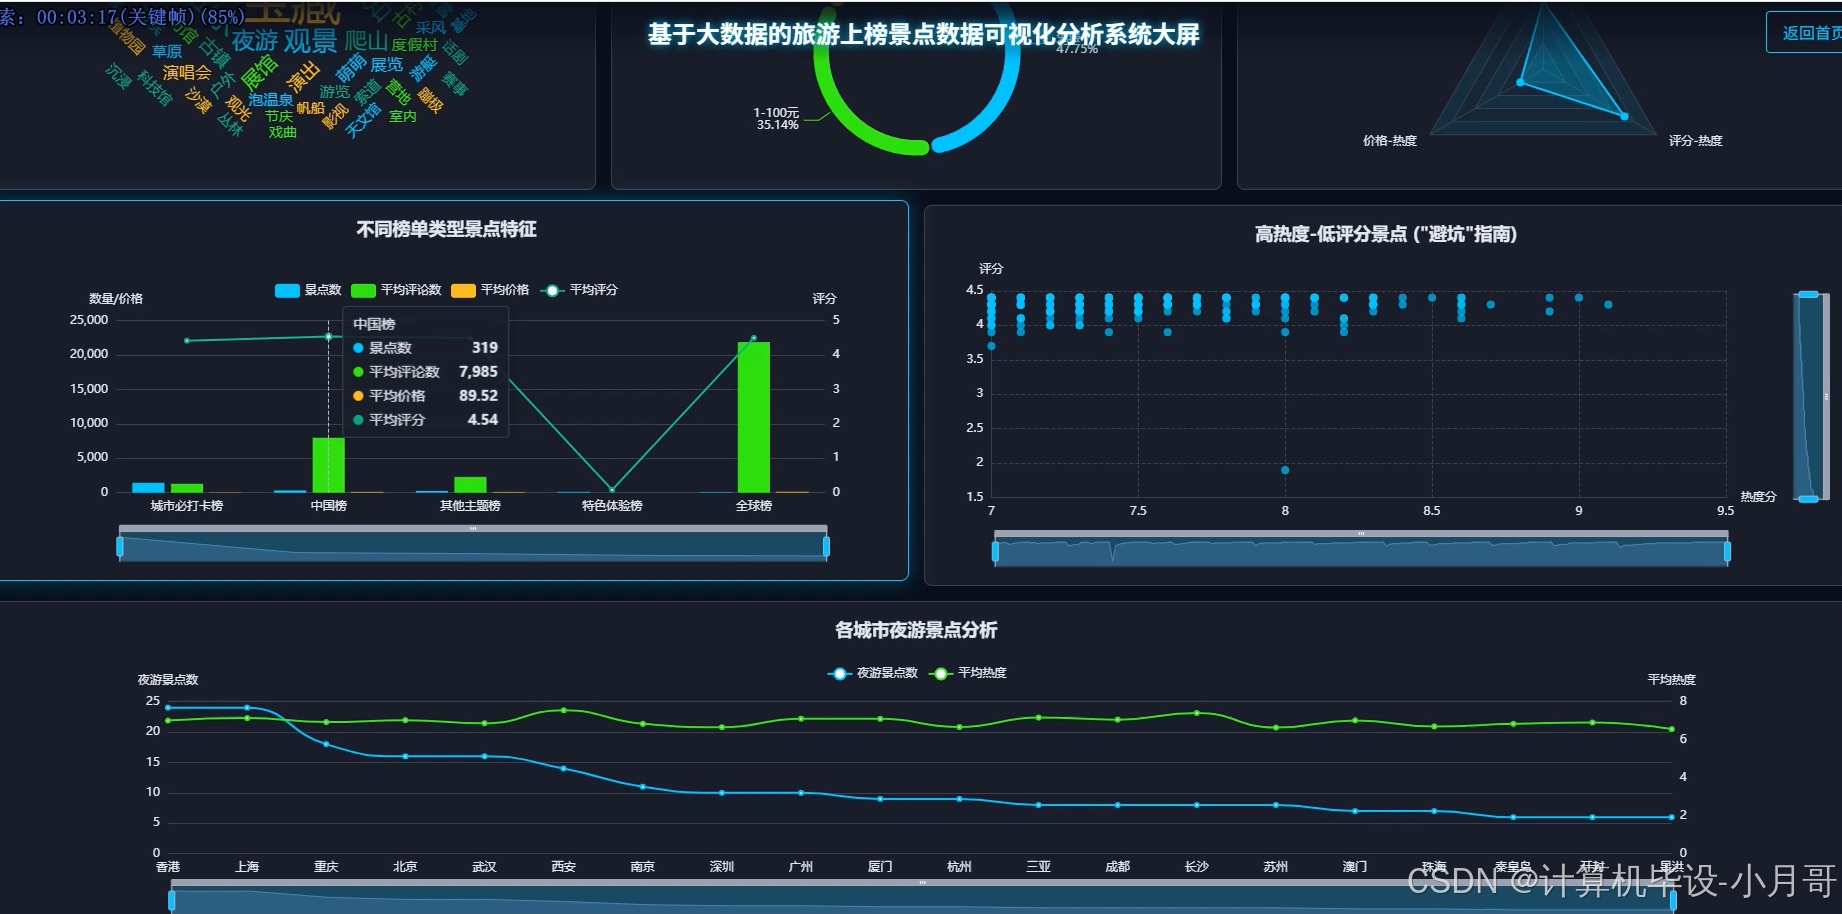This screenshot has height=914, width=1842.
Task: Click the 香港 point on the blue line
Action: (168, 708)
